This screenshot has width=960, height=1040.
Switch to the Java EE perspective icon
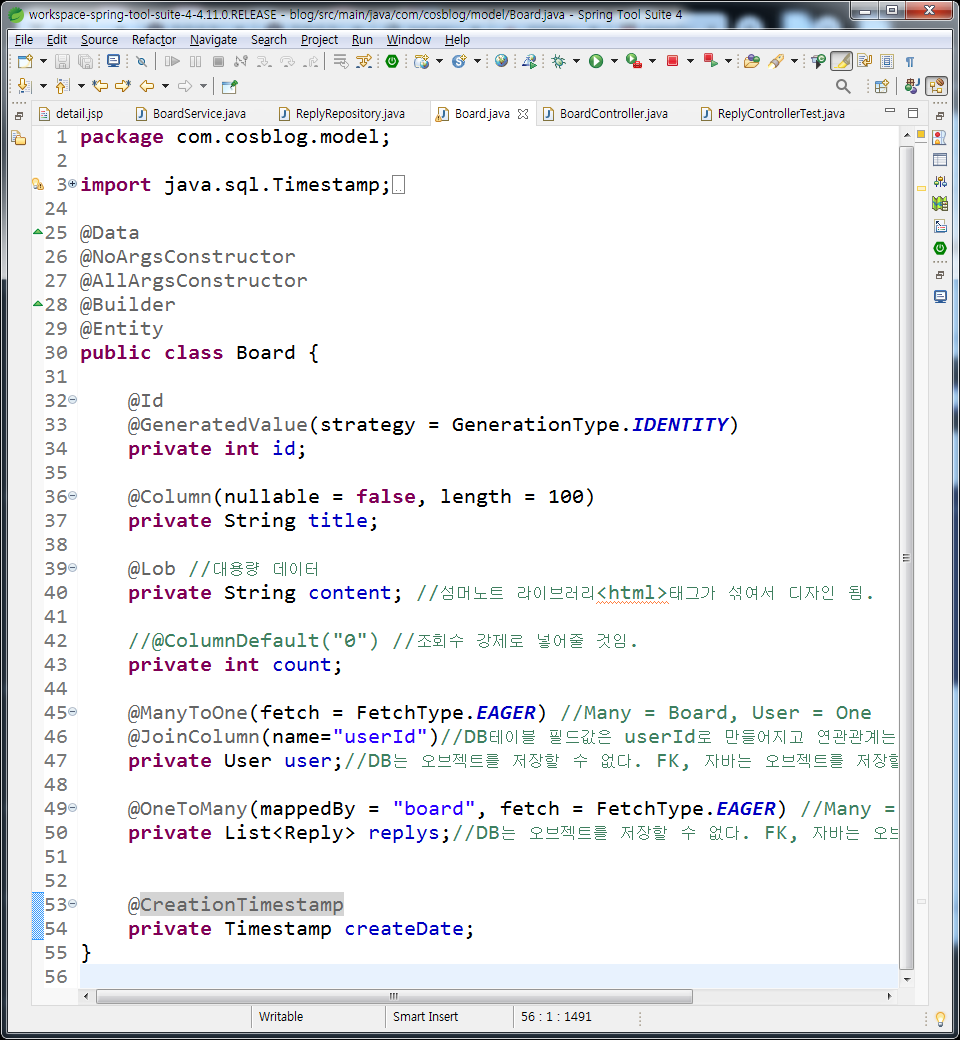pos(912,86)
